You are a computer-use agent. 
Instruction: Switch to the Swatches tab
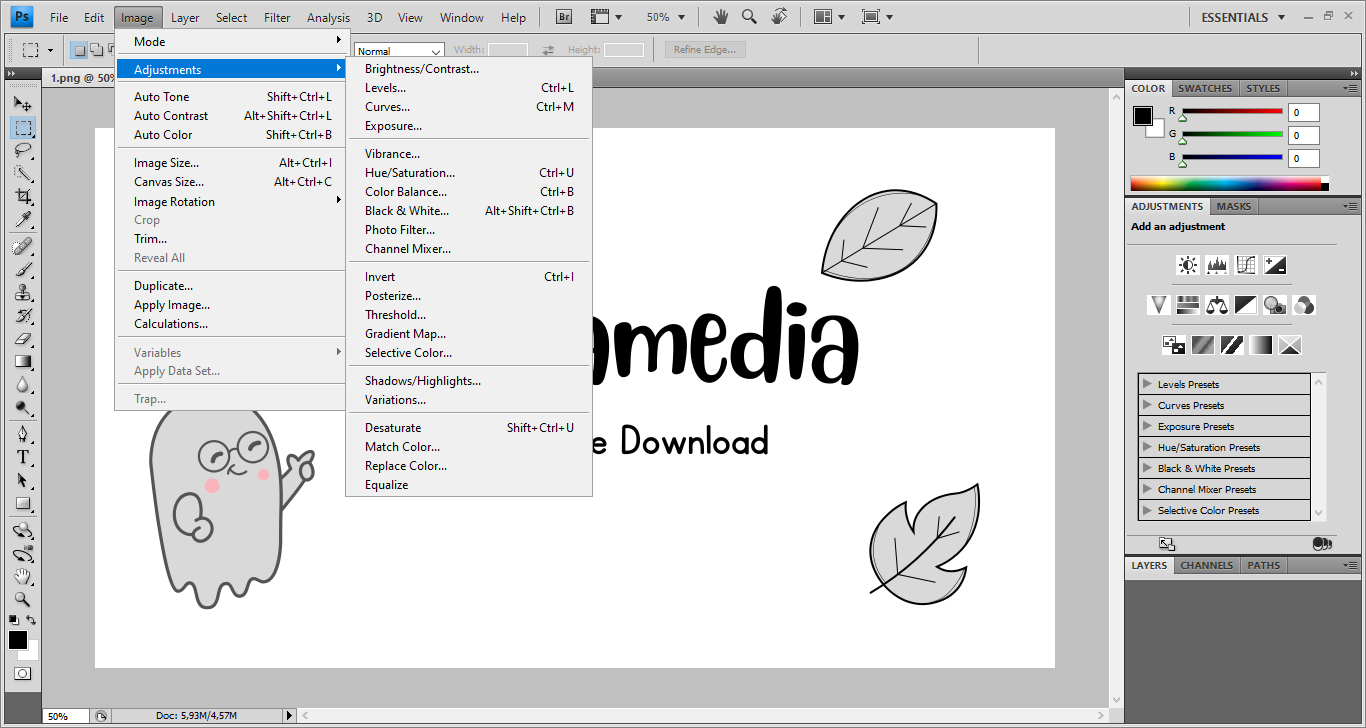pos(1205,88)
